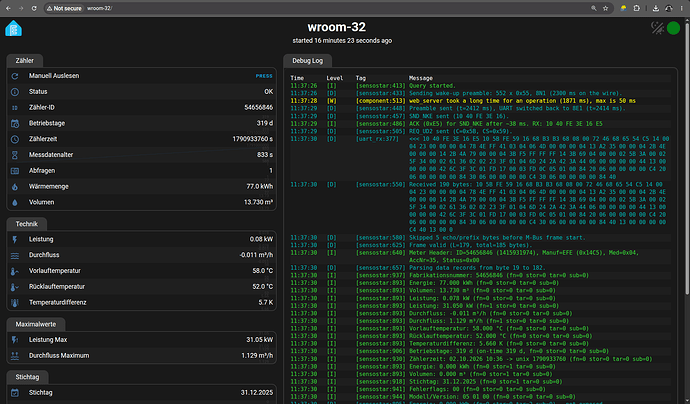Select the Stichtag group tab
The width and height of the screenshot is (690, 404).
(27, 377)
